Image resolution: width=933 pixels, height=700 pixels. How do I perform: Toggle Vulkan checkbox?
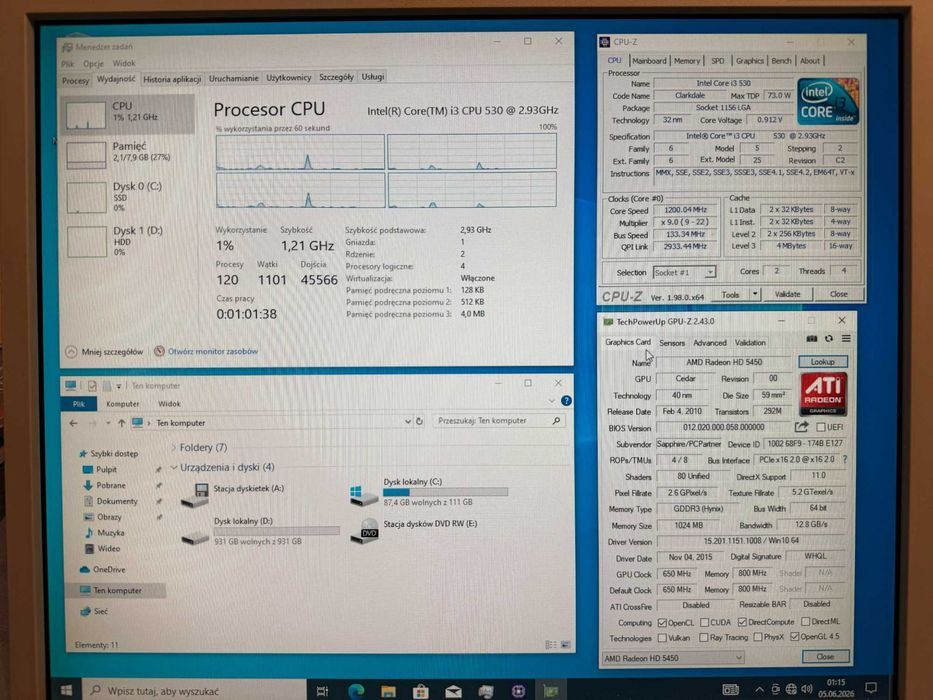(662, 638)
